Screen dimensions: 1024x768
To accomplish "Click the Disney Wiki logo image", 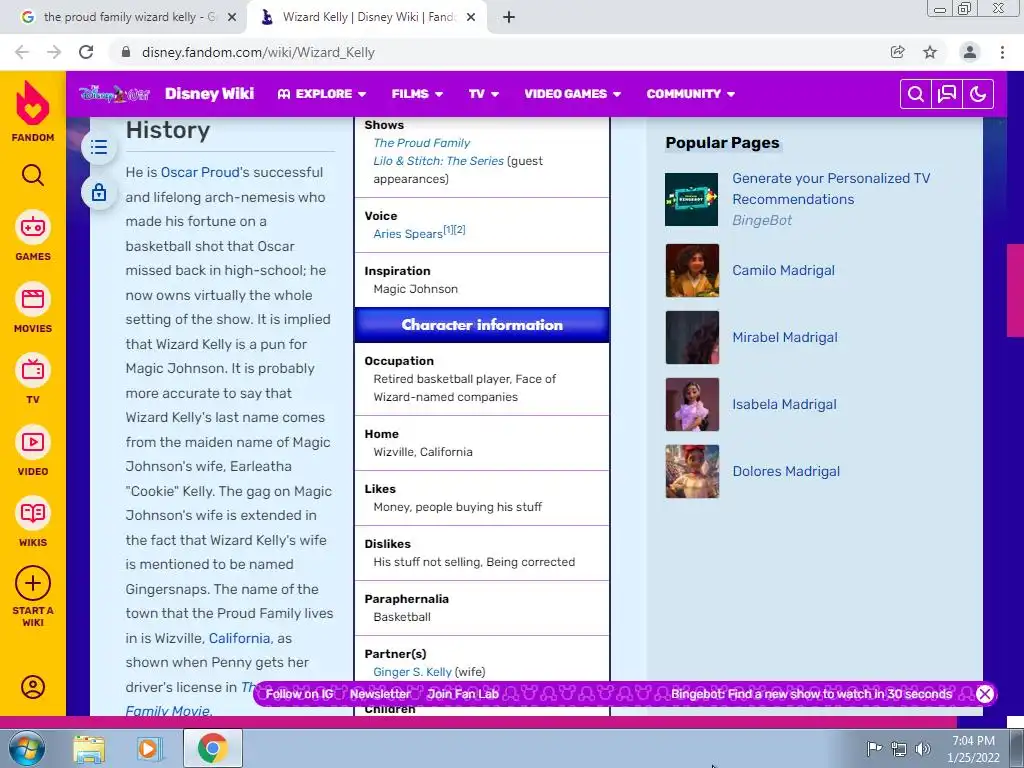I will pyautogui.click(x=115, y=94).
